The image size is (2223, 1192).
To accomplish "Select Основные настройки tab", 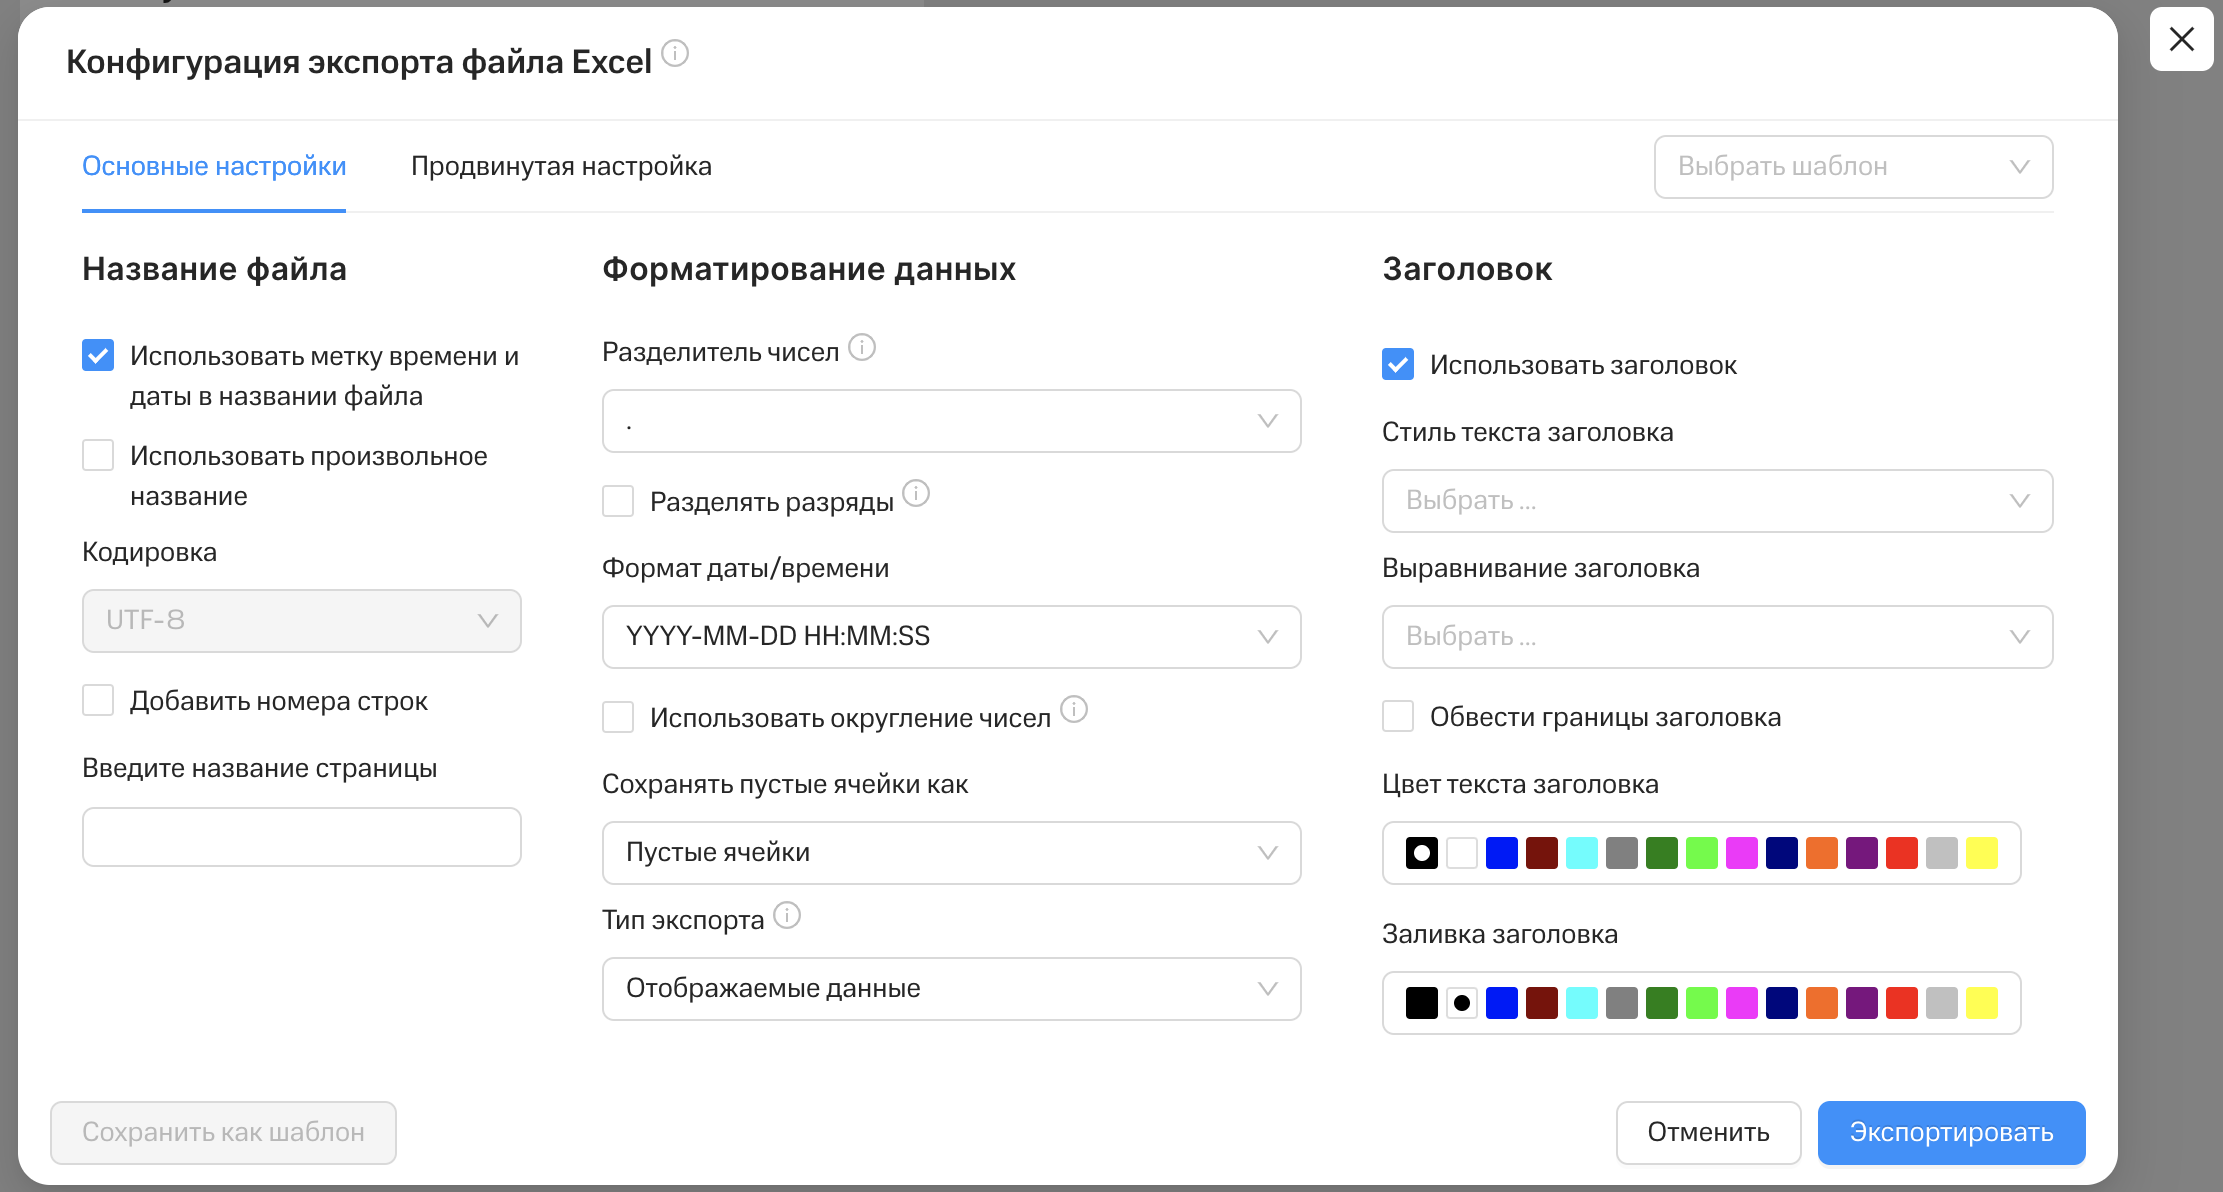I will [214, 166].
